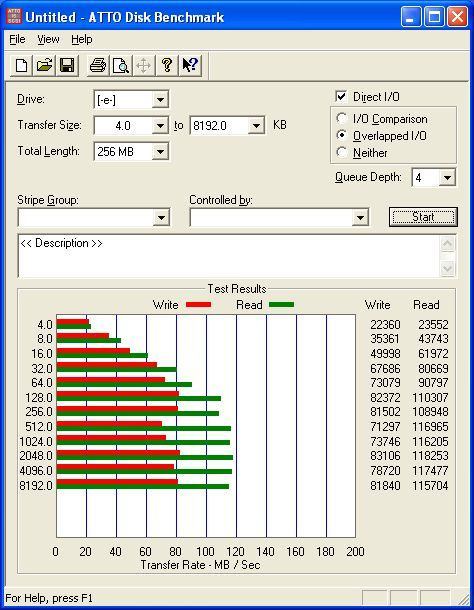Open a file with the folder icon
474x610 pixels.
44,65
